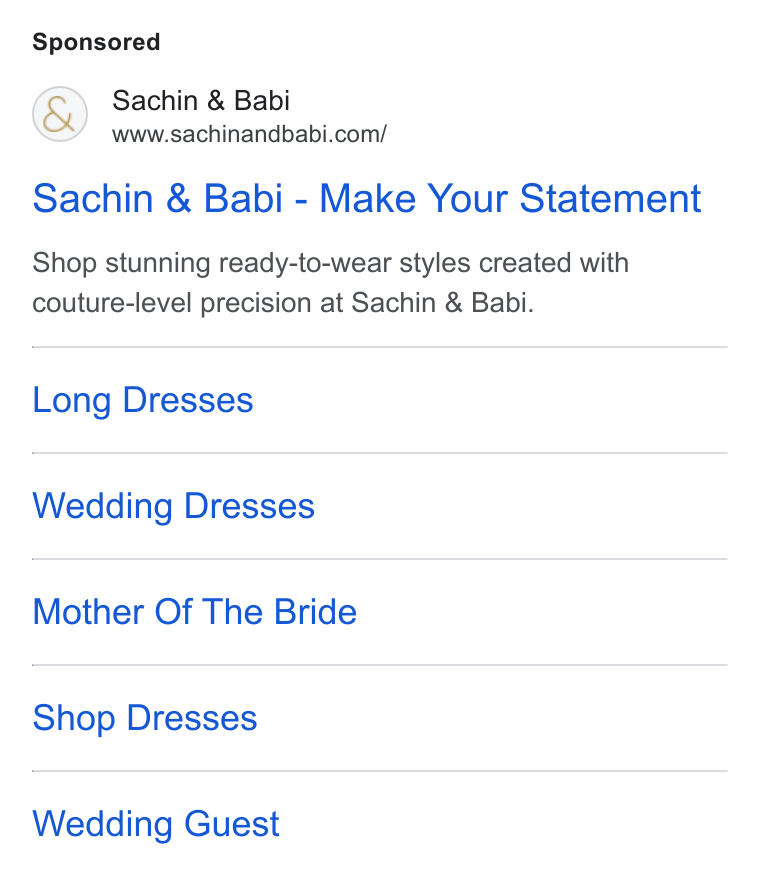This screenshot has height=876, width=760.
Task: Open the Wedding Guest sitelink
Action: [x=156, y=824]
